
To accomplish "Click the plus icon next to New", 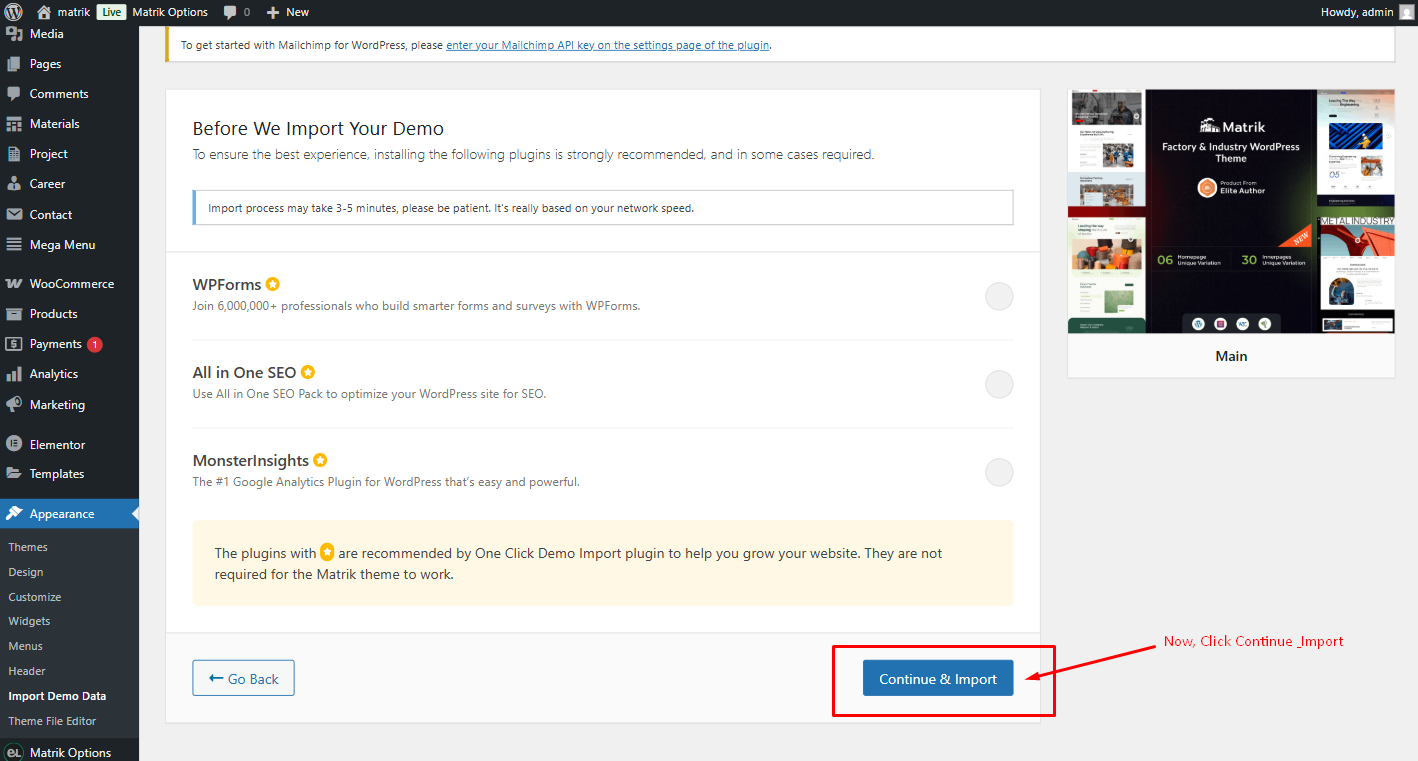I will coord(273,12).
